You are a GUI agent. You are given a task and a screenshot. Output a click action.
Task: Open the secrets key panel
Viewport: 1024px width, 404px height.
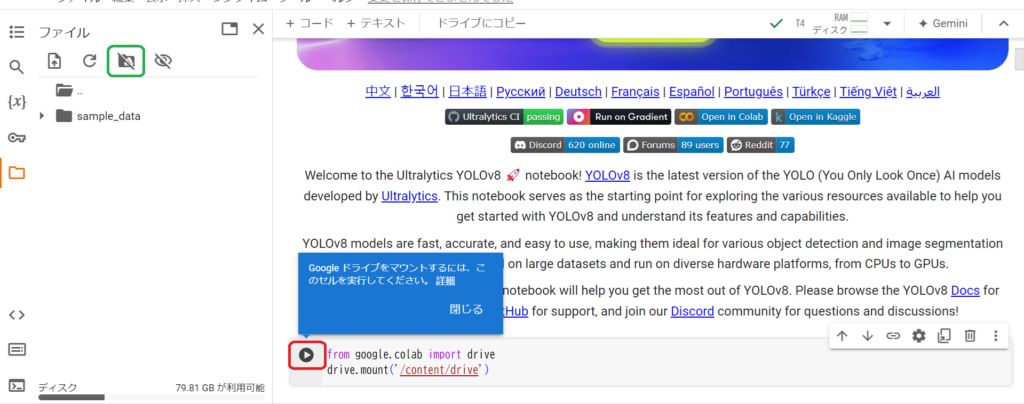(16, 137)
